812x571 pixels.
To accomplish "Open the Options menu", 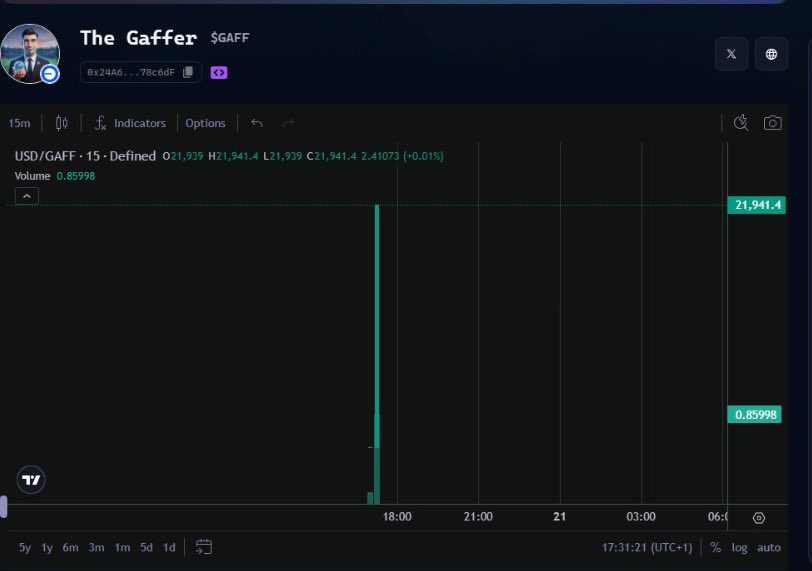I will click(206, 123).
